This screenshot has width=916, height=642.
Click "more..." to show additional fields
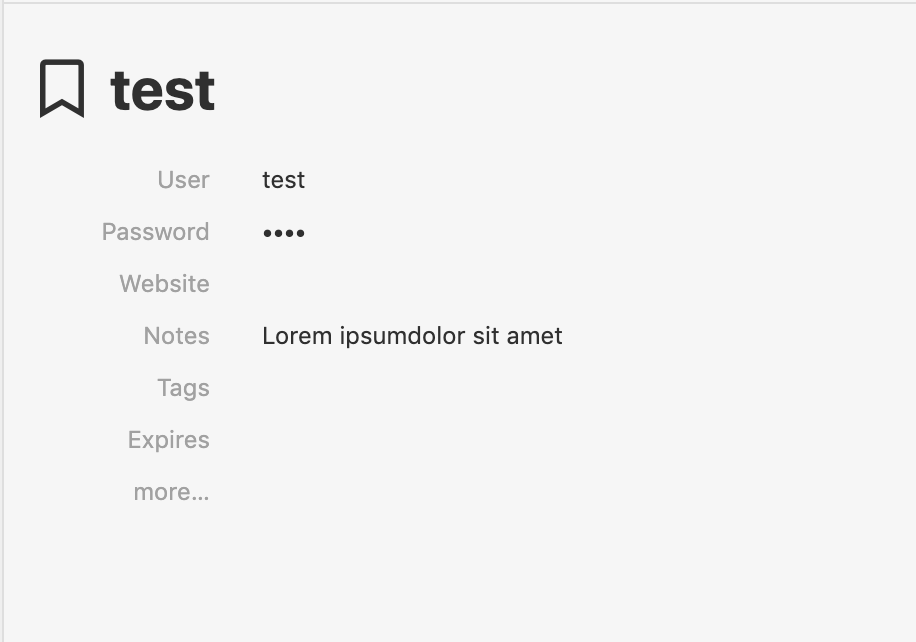(x=171, y=491)
